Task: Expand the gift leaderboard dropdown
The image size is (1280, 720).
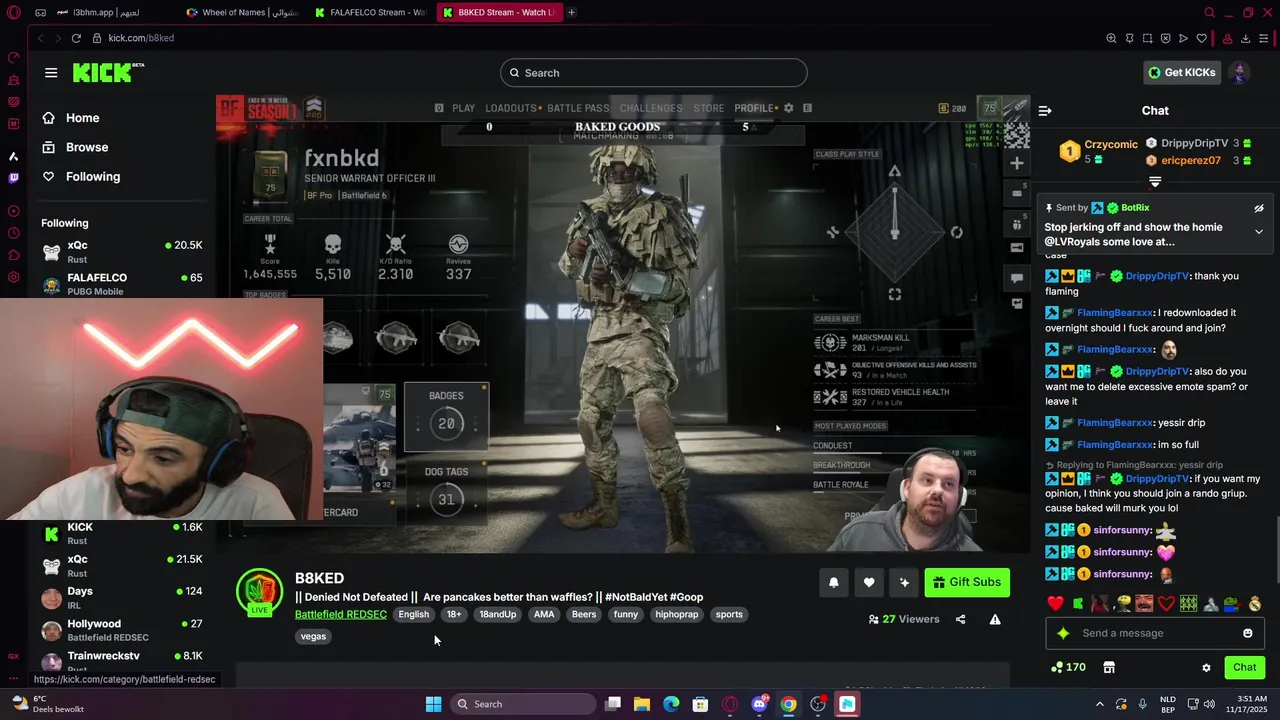Action: click(1155, 182)
